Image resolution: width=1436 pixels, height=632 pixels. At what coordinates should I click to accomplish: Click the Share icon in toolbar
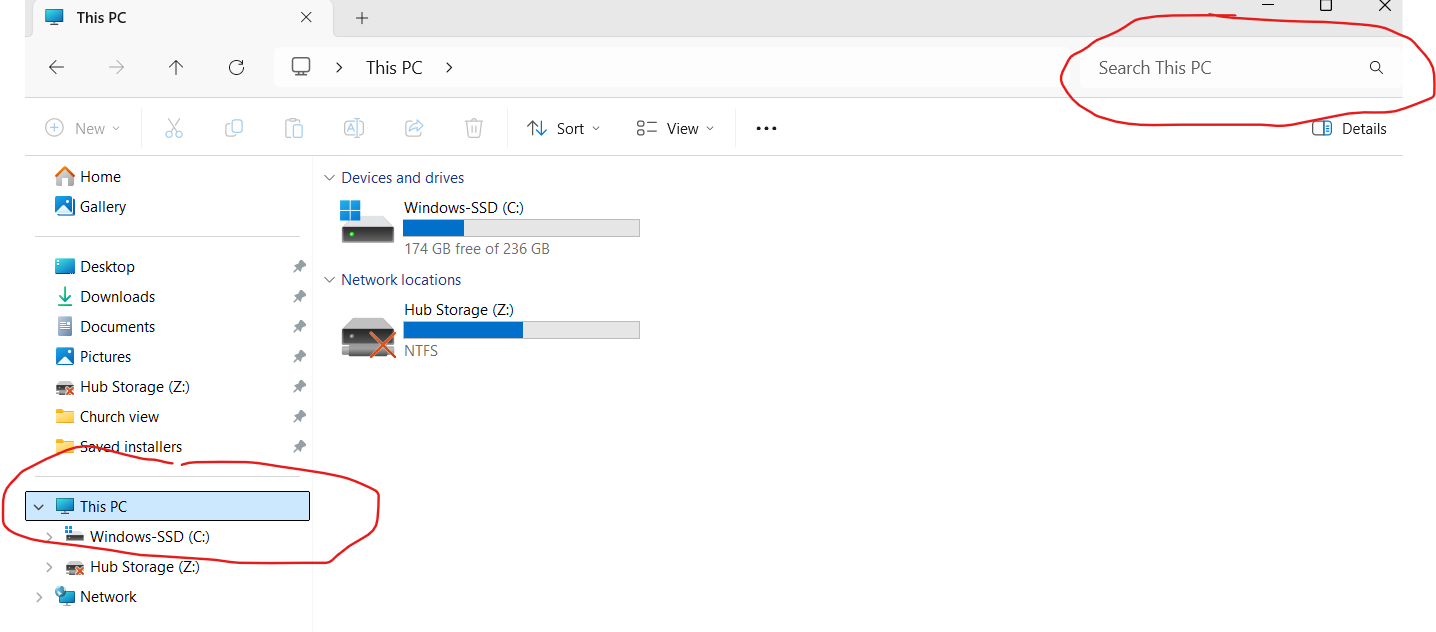click(x=414, y=128)
